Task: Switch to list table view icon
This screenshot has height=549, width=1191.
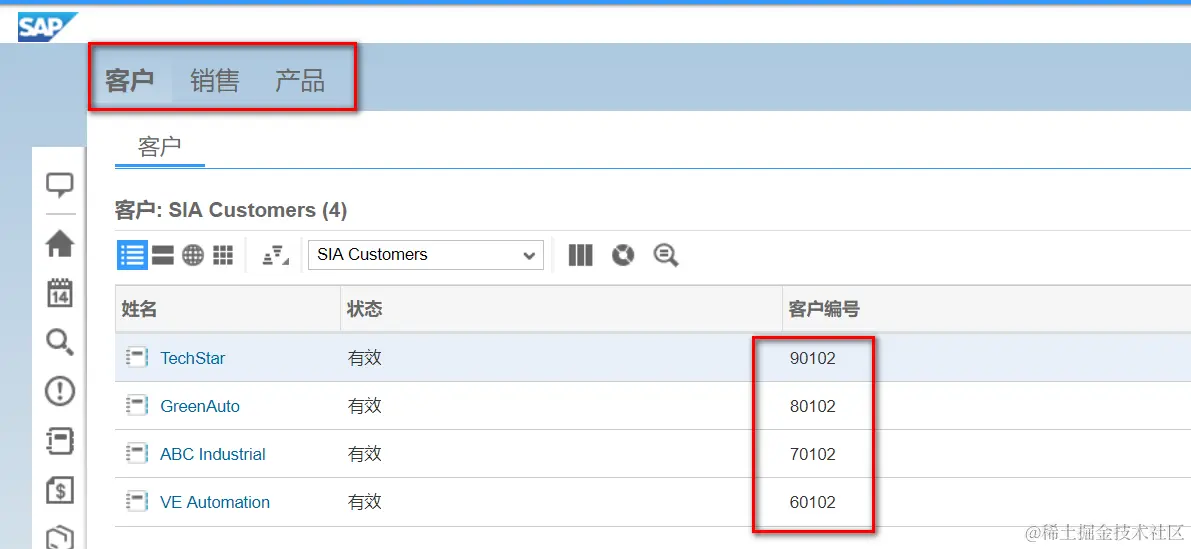Action: [132, 254]
